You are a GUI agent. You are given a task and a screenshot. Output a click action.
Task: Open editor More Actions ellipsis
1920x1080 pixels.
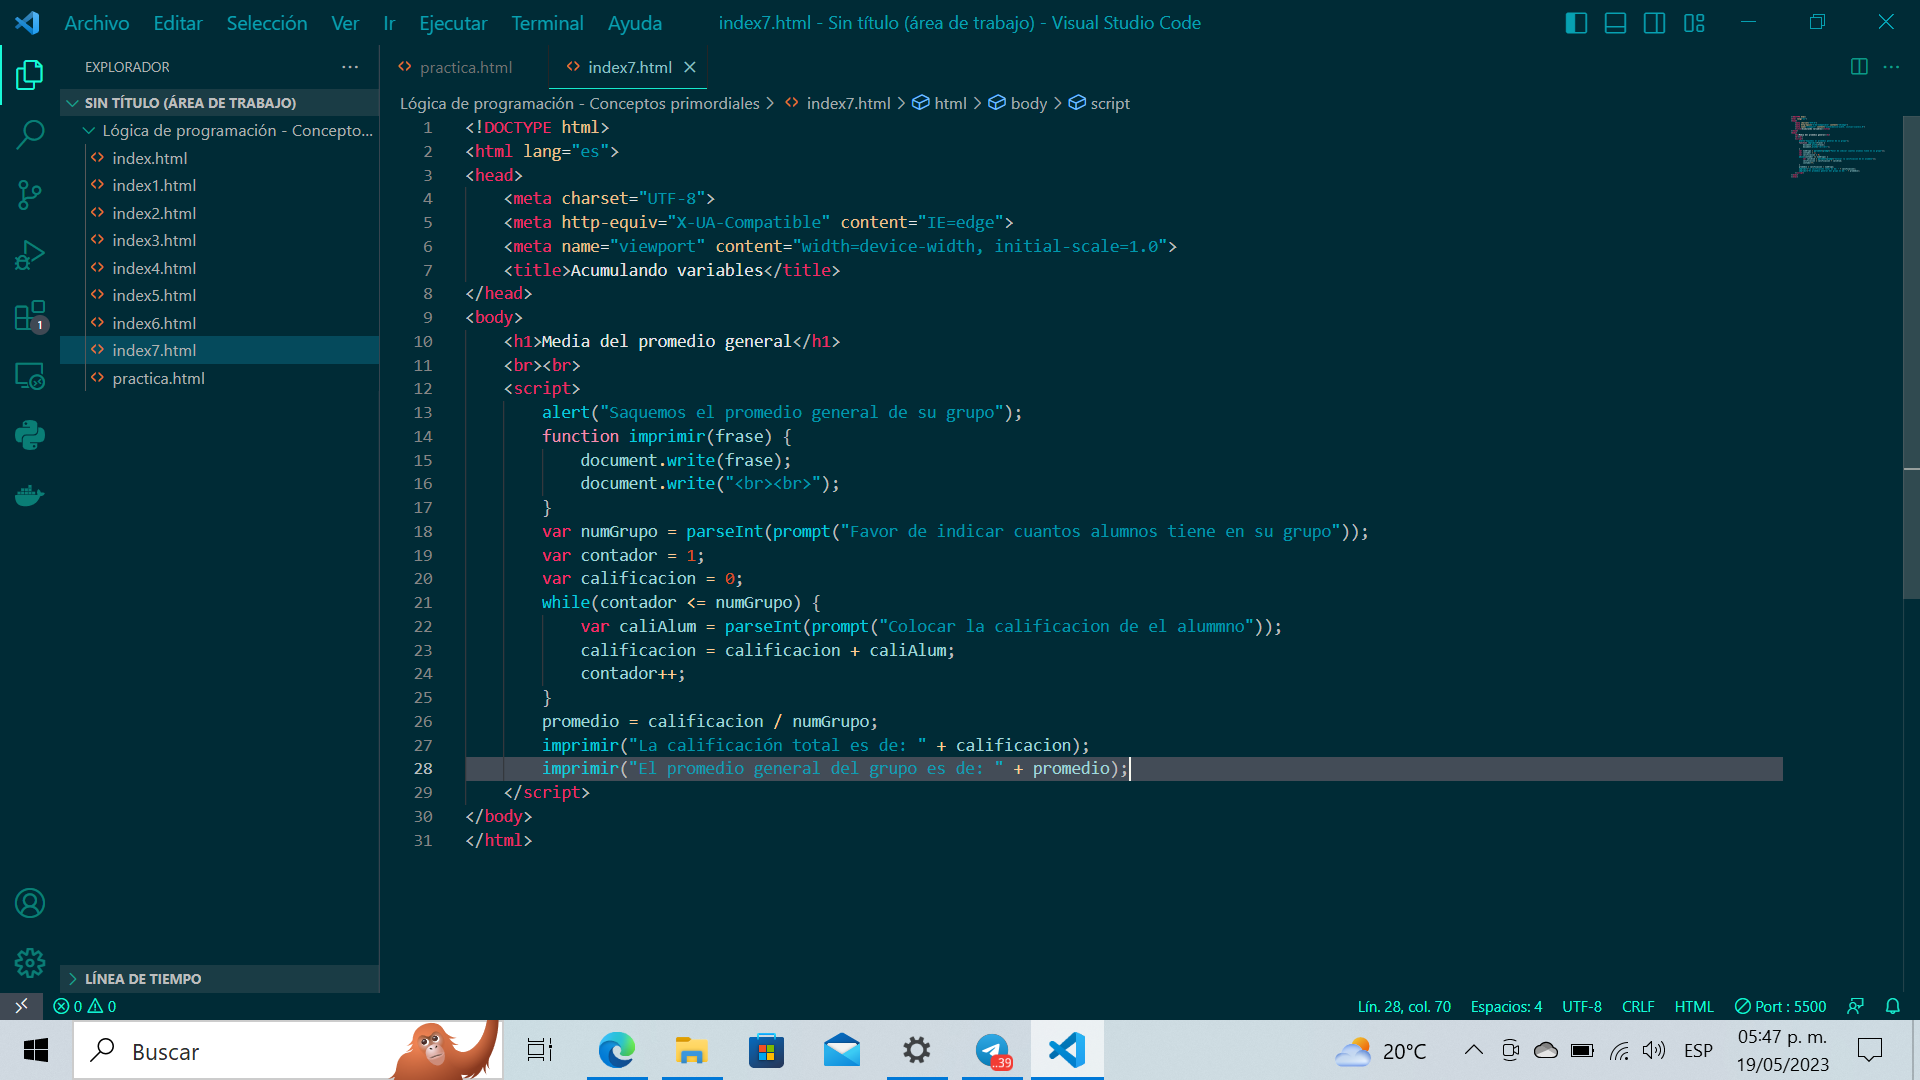[x=1891, y=67]
